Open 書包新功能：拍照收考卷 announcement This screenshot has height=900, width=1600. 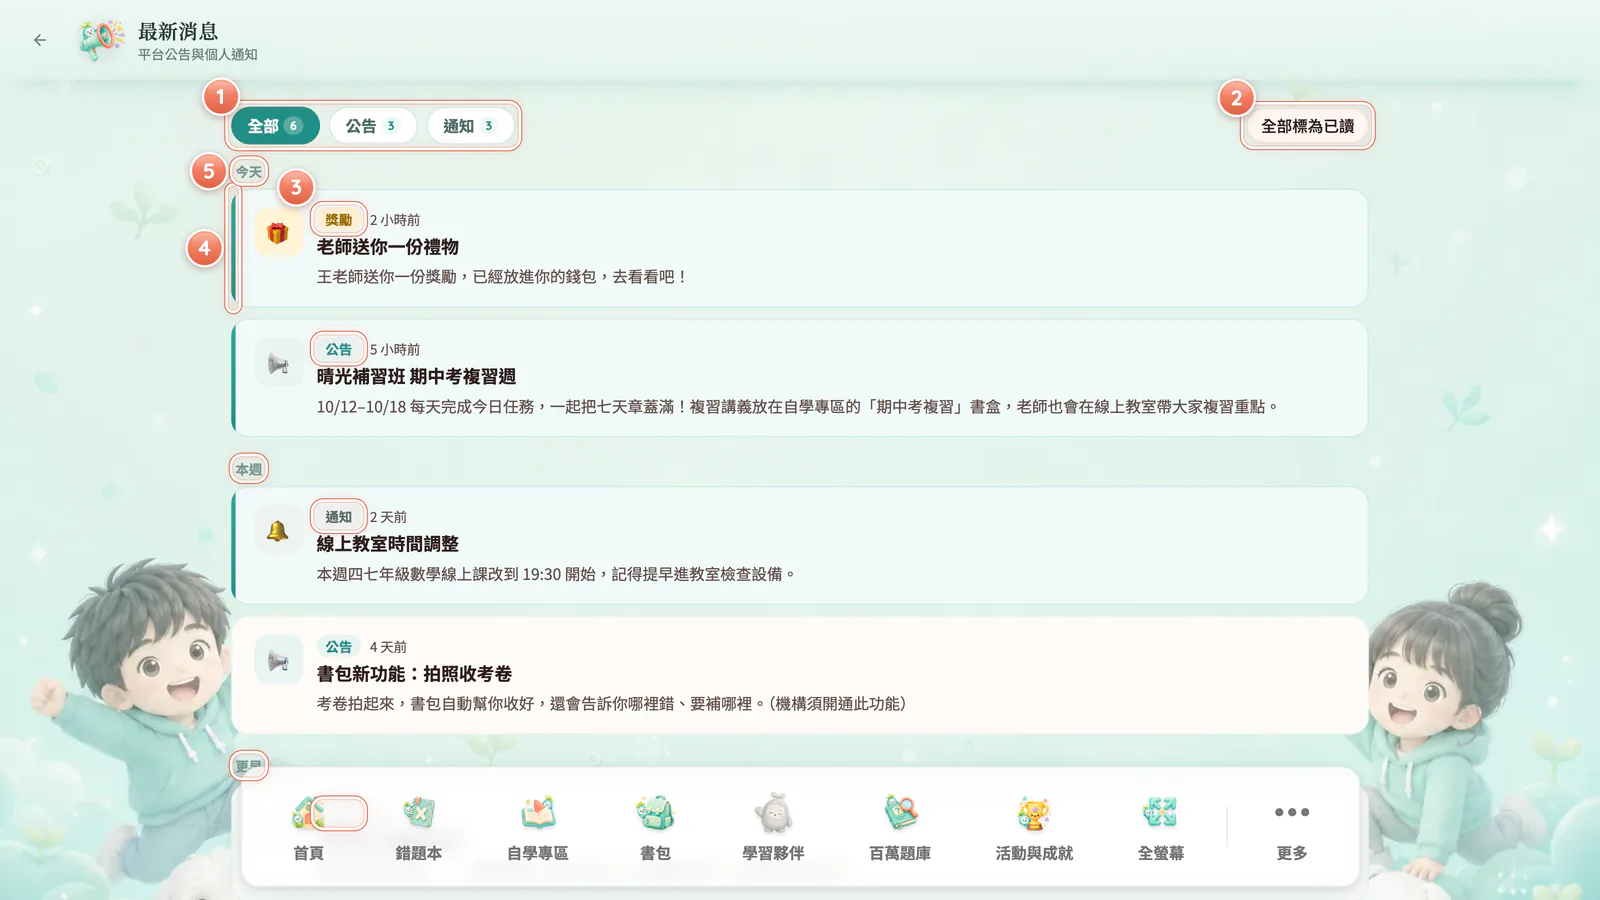(800, 675)
